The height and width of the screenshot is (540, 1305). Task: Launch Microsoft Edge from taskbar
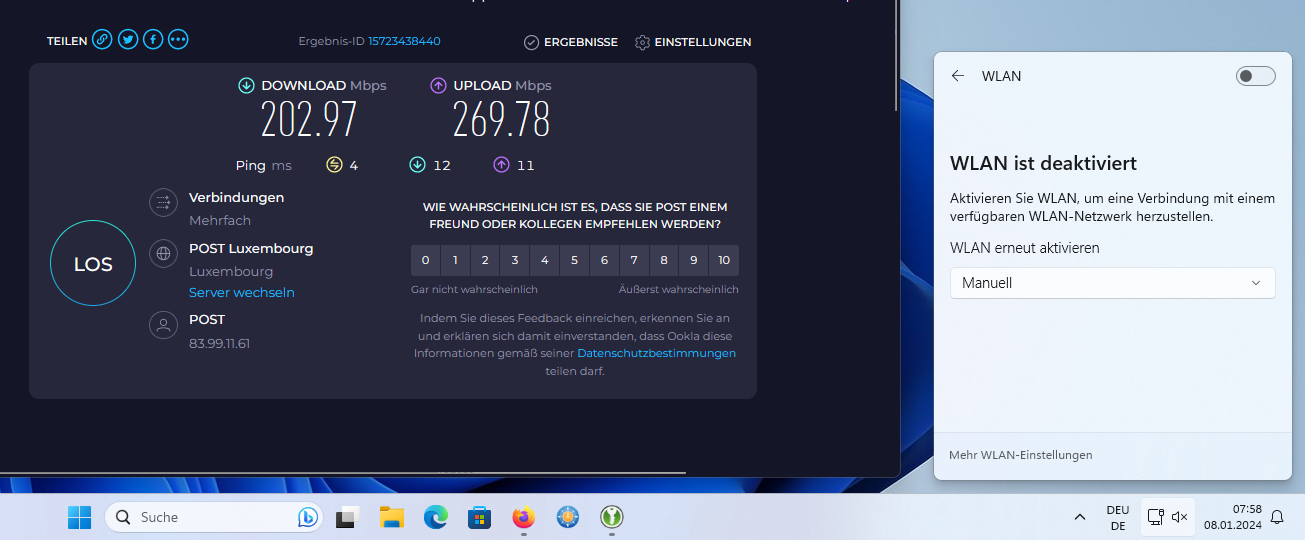point(435,517)
